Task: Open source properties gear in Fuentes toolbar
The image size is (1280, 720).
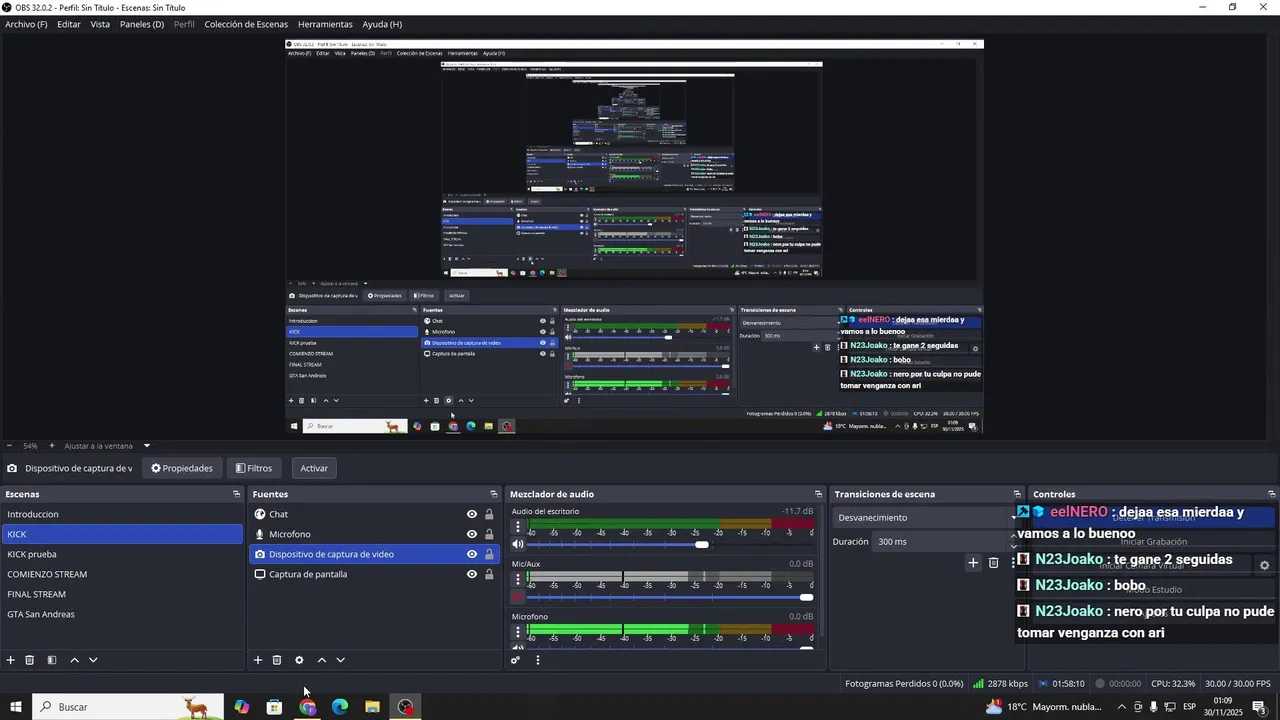Action: pos(299,660)
